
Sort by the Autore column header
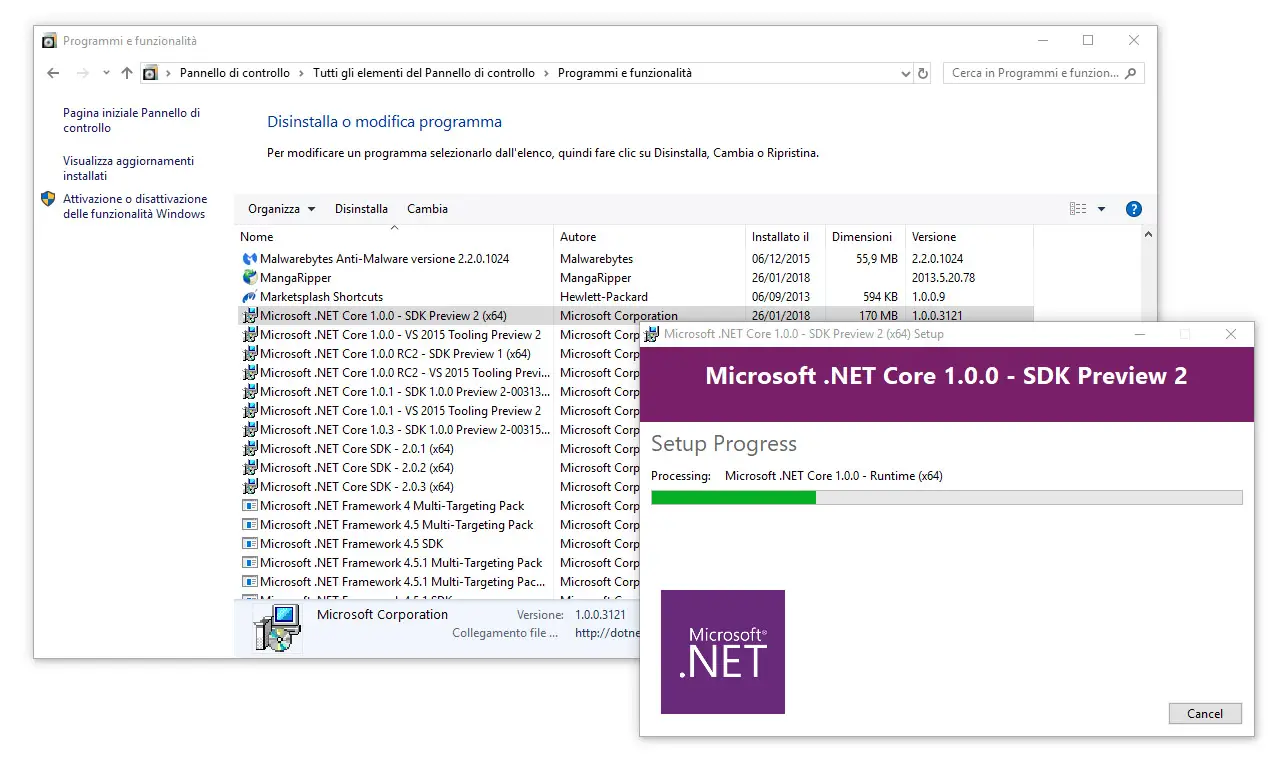[x=649, y=237]
